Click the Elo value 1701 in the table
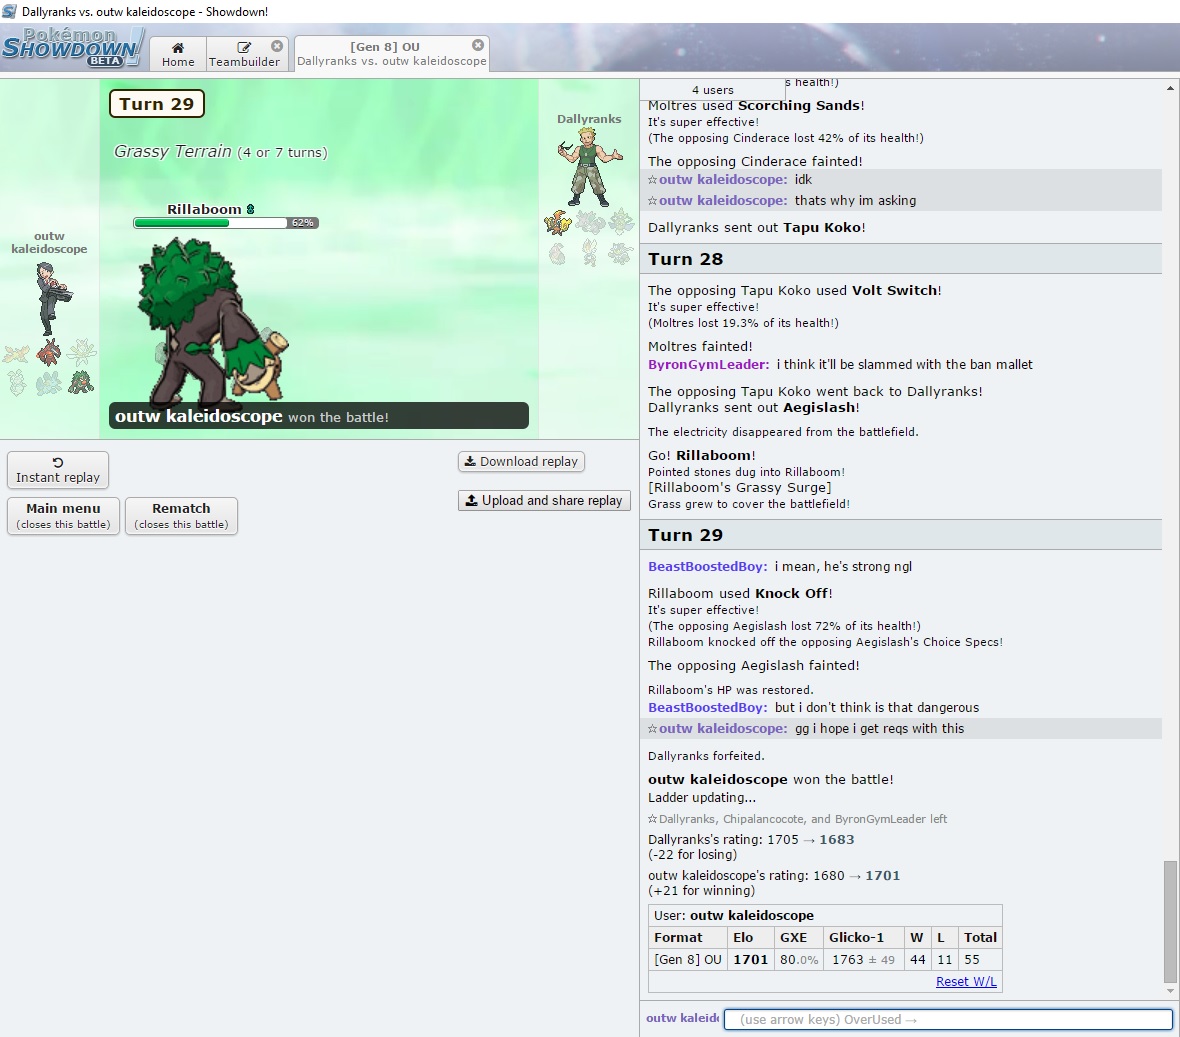Screen dimensions: 1180x1037 [750, 959]
